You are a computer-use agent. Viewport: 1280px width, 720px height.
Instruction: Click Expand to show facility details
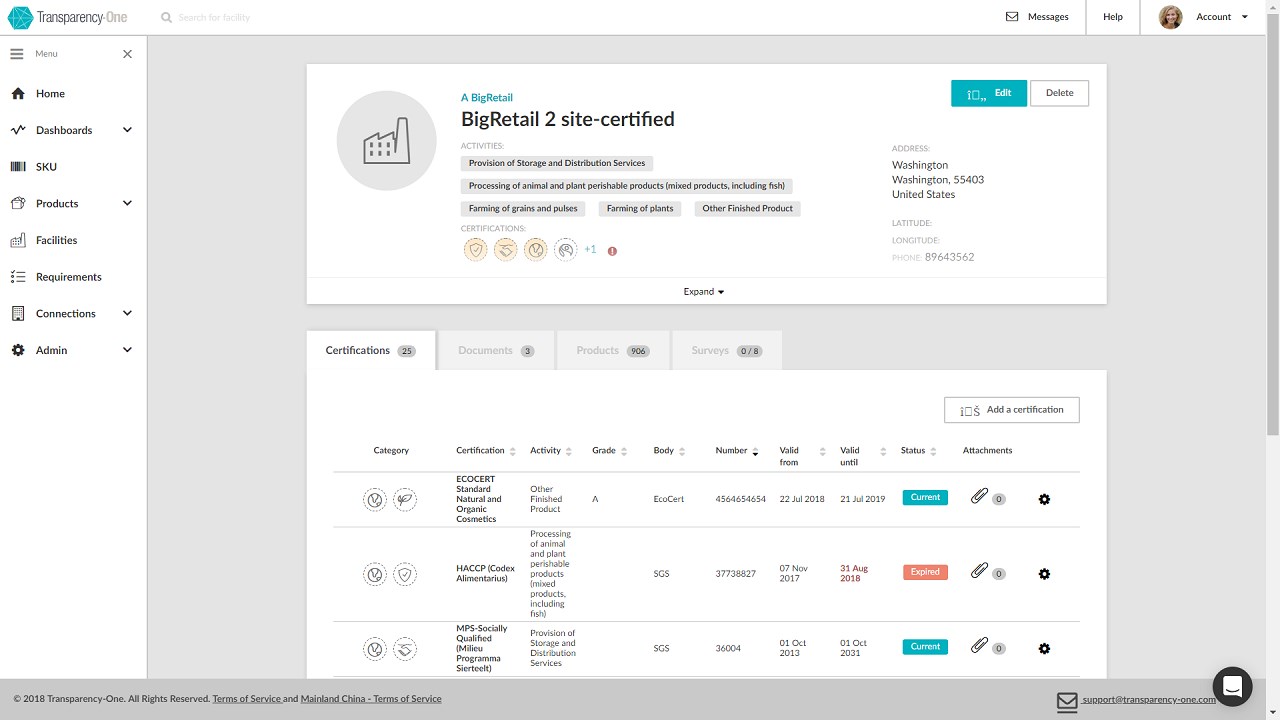[704, 292]
